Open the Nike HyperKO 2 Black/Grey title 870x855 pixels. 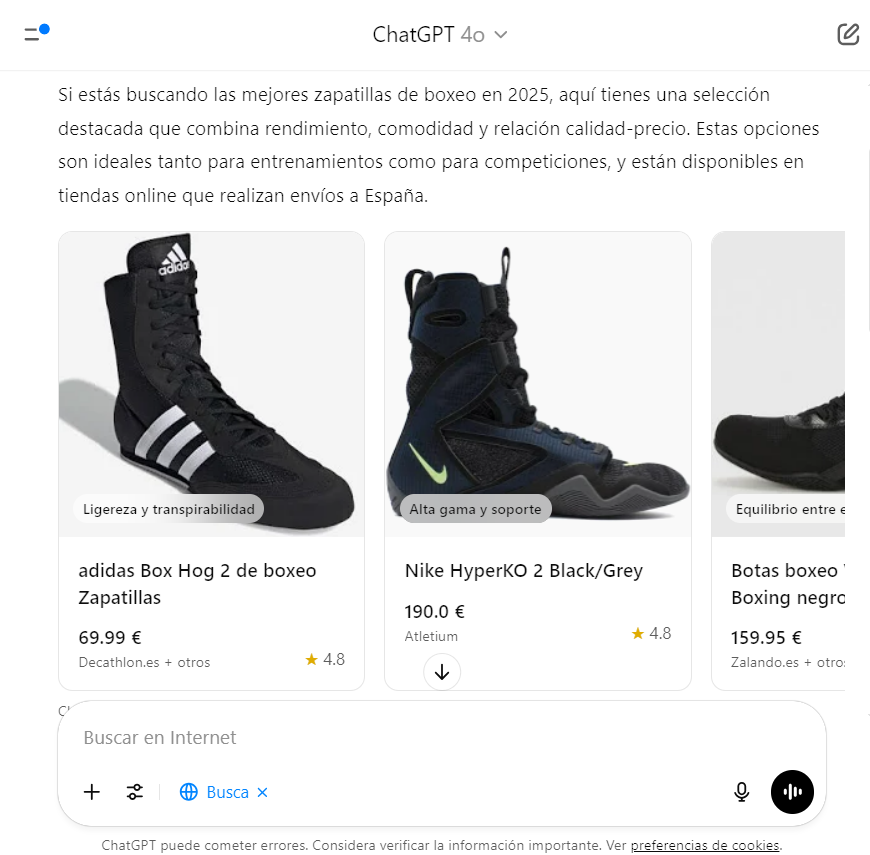[524, 570]
